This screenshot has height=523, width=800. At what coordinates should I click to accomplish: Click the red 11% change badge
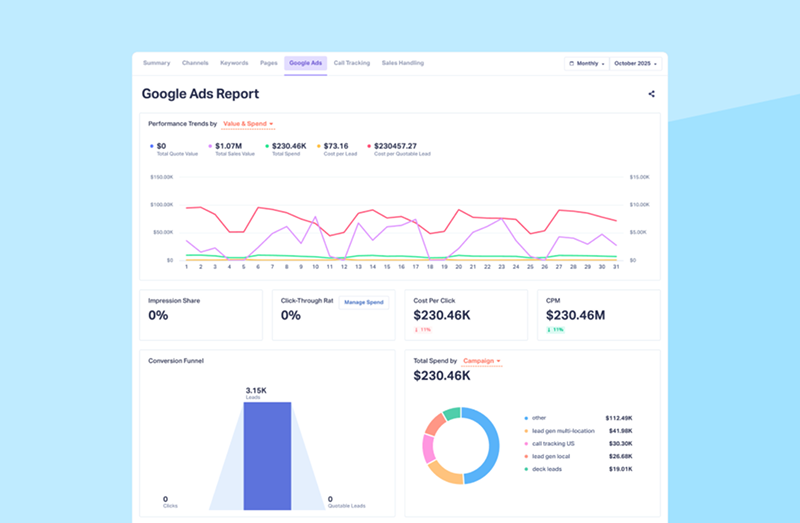click(x=423, y=330)
